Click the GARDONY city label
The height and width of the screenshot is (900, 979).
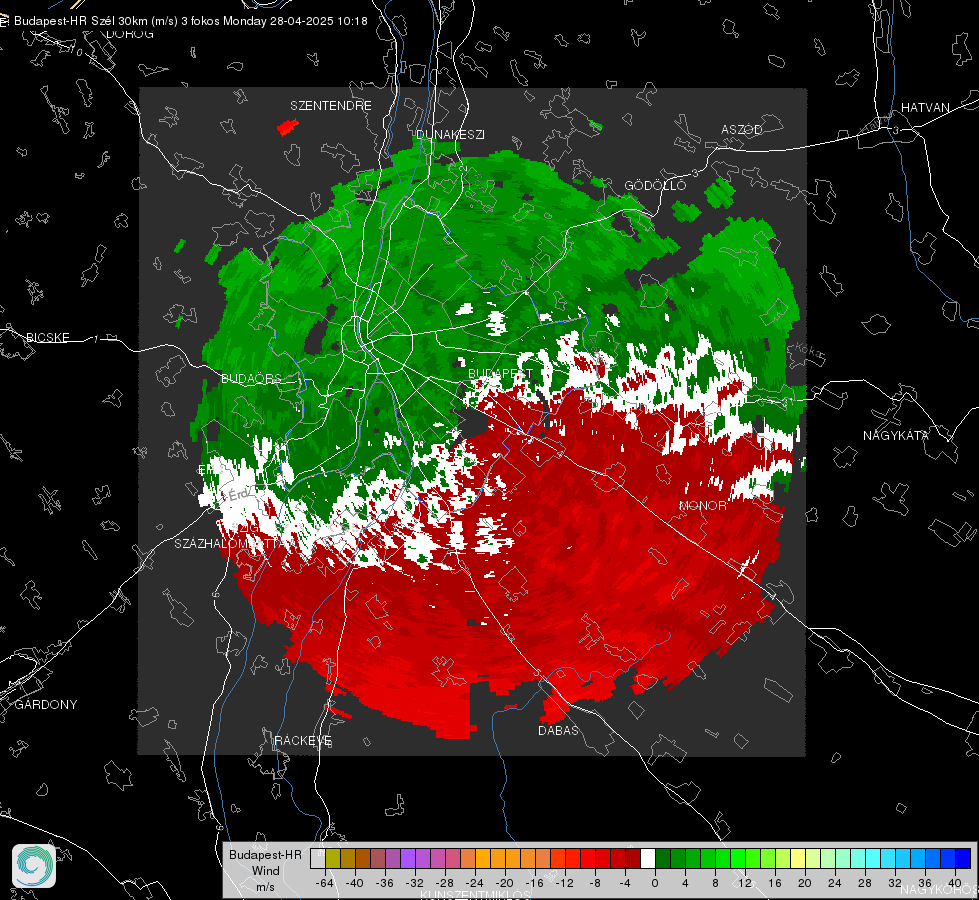46,705
